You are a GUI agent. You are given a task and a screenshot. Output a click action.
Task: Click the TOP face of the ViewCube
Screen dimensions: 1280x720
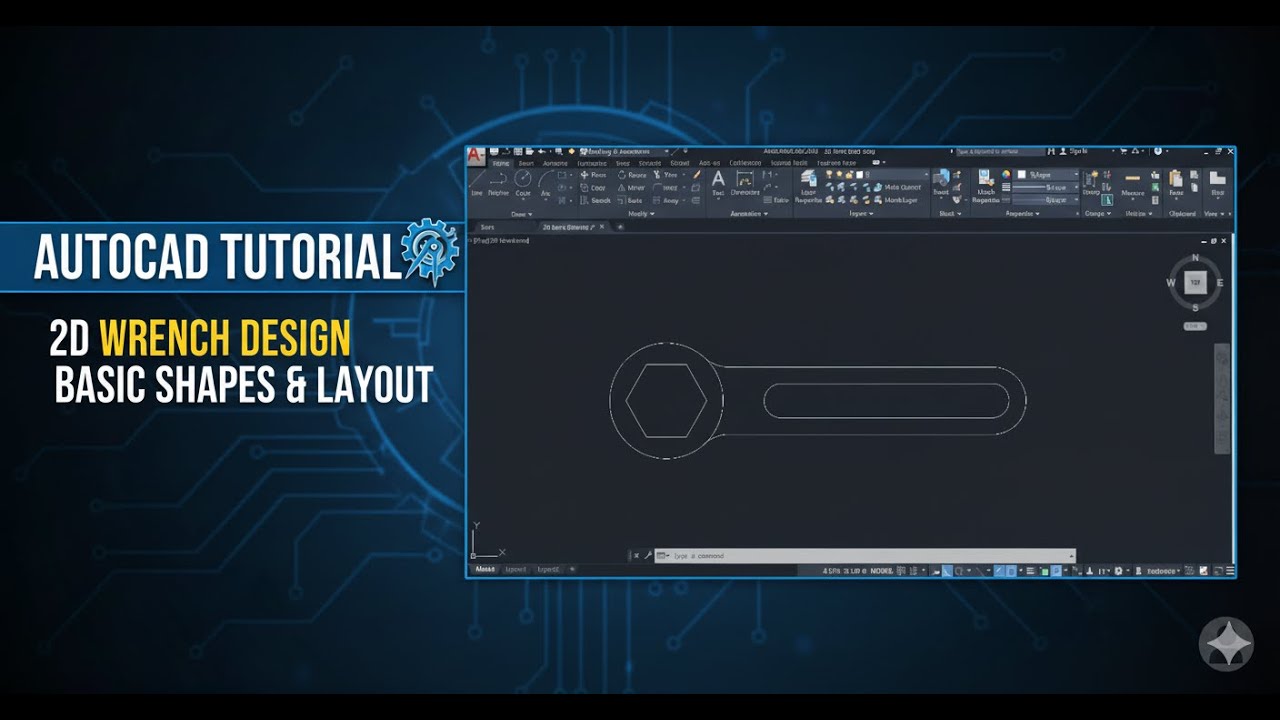1196,283
